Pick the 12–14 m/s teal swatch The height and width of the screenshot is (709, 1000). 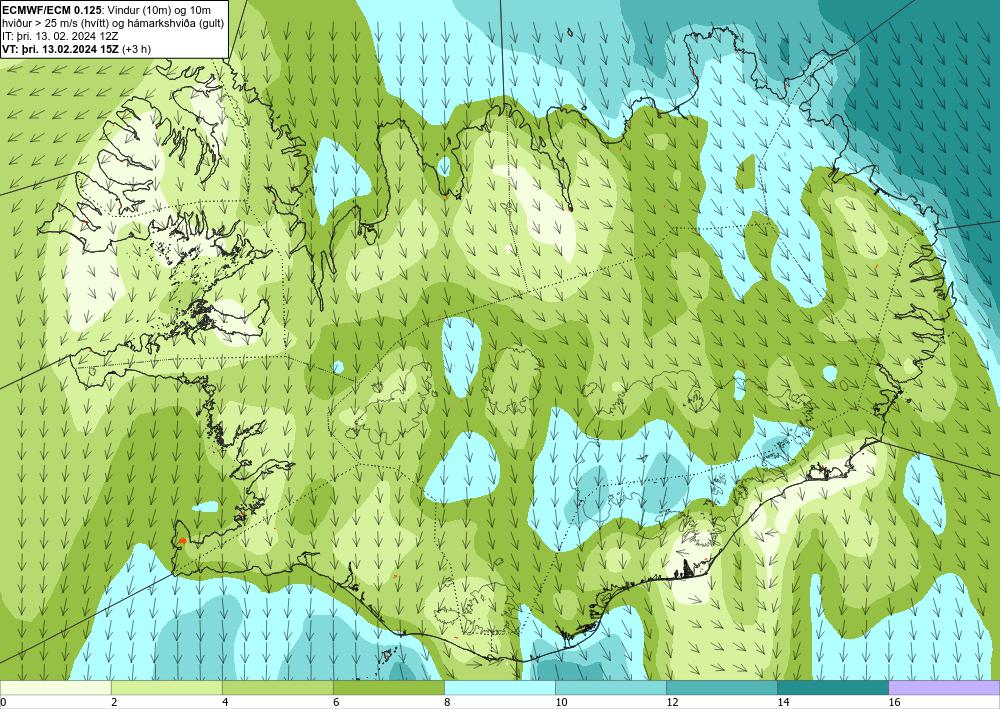point(721,687)
